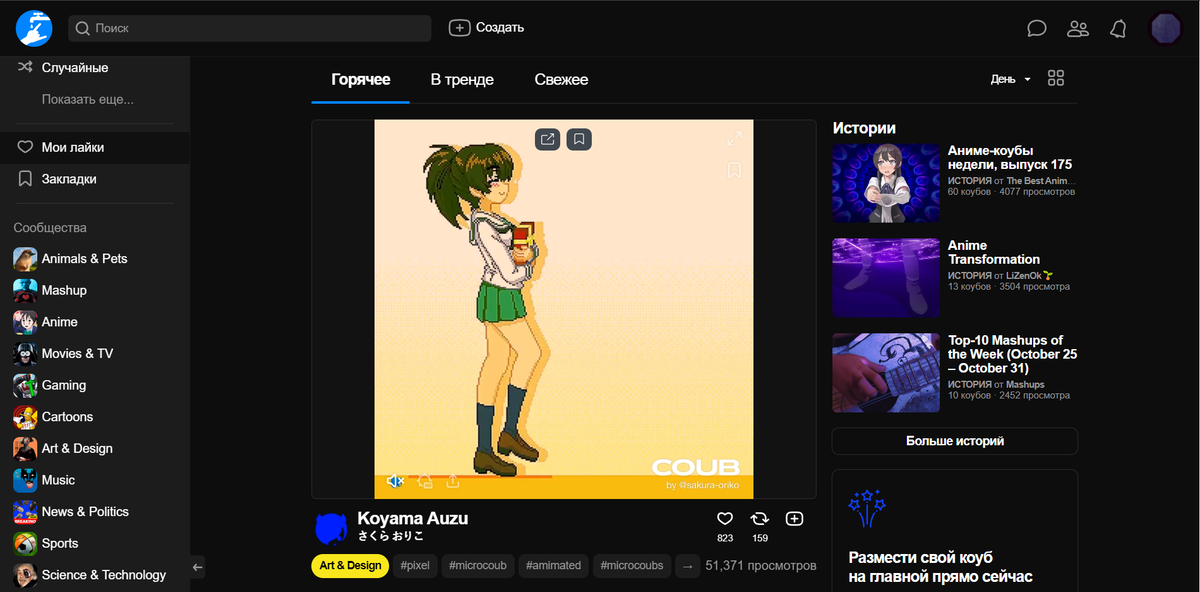1200x592 pixels.
Task: Add the coub to a channel with the plus icon
Action: (x=795, y=518)
